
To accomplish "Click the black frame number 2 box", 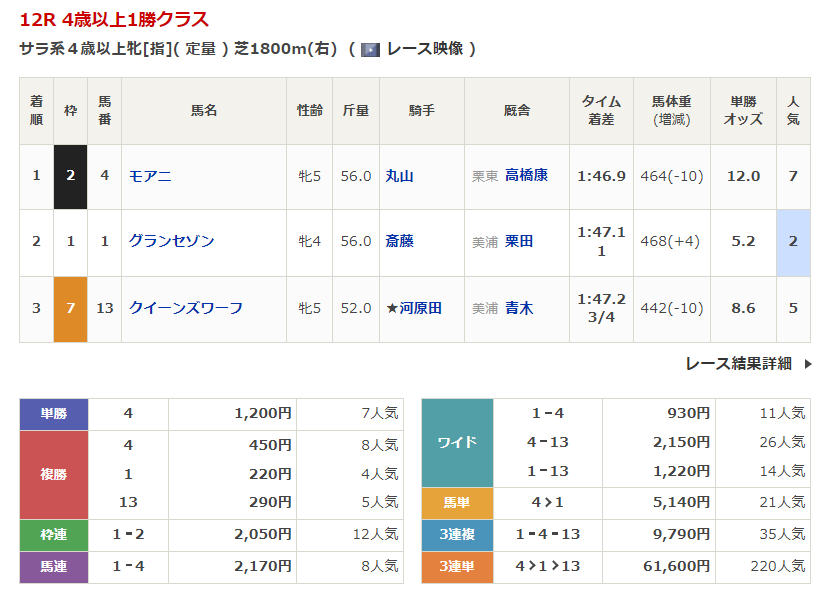I will click(x=70, y=176).
